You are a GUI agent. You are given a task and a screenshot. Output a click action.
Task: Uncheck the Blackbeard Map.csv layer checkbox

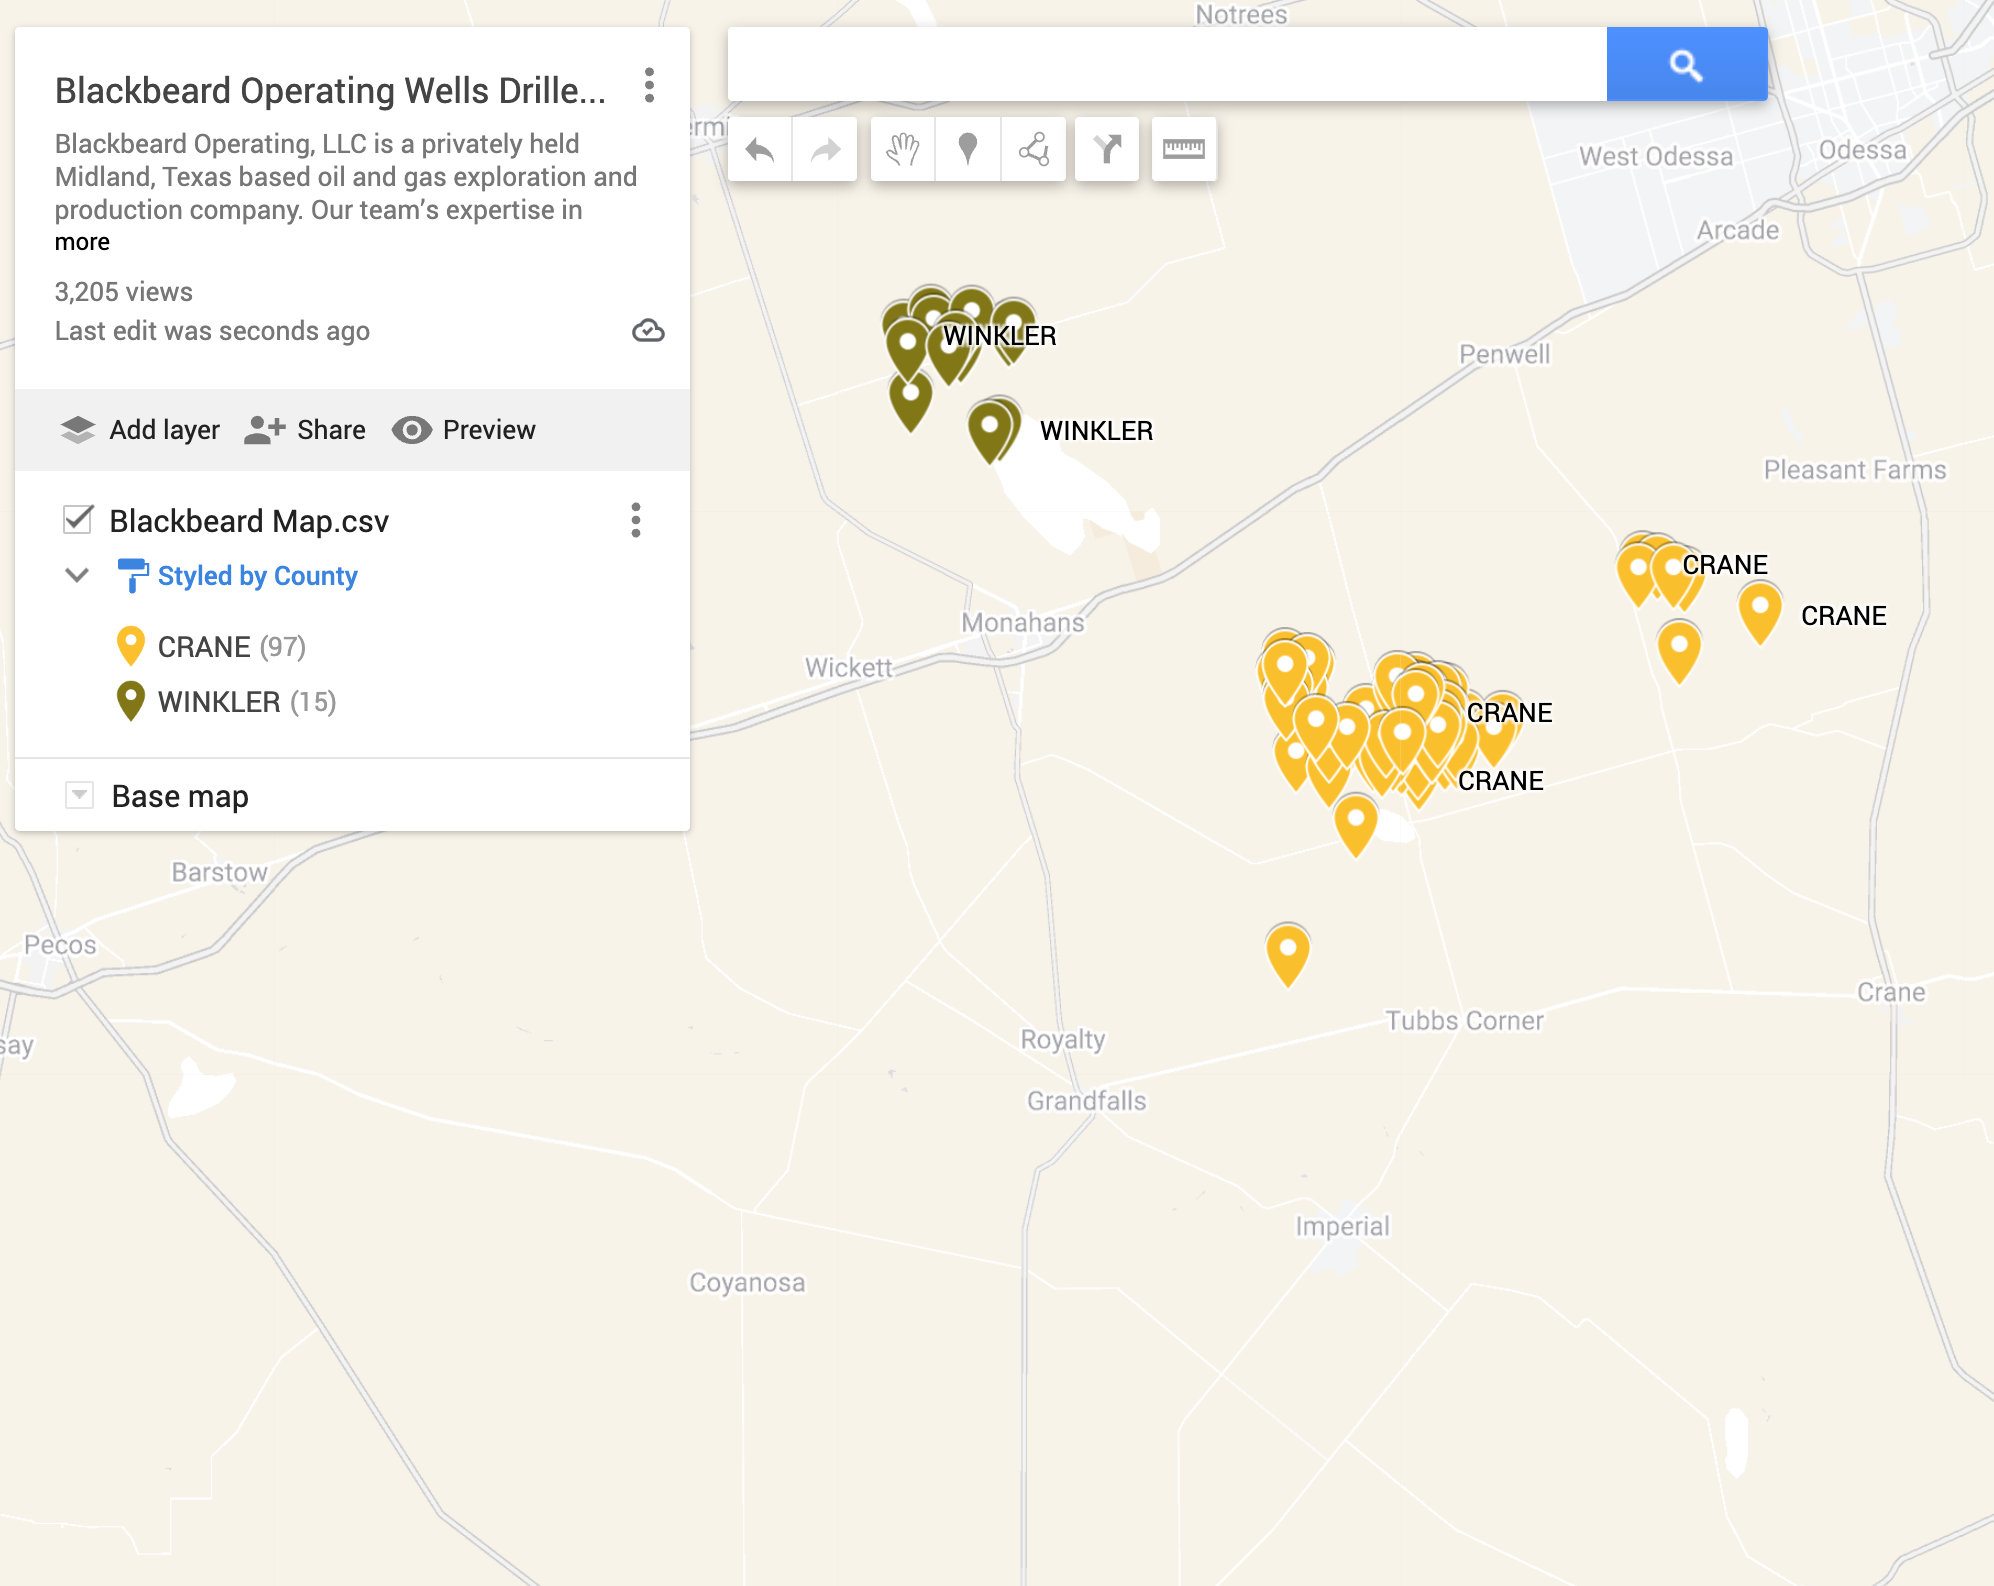point(78,520)
